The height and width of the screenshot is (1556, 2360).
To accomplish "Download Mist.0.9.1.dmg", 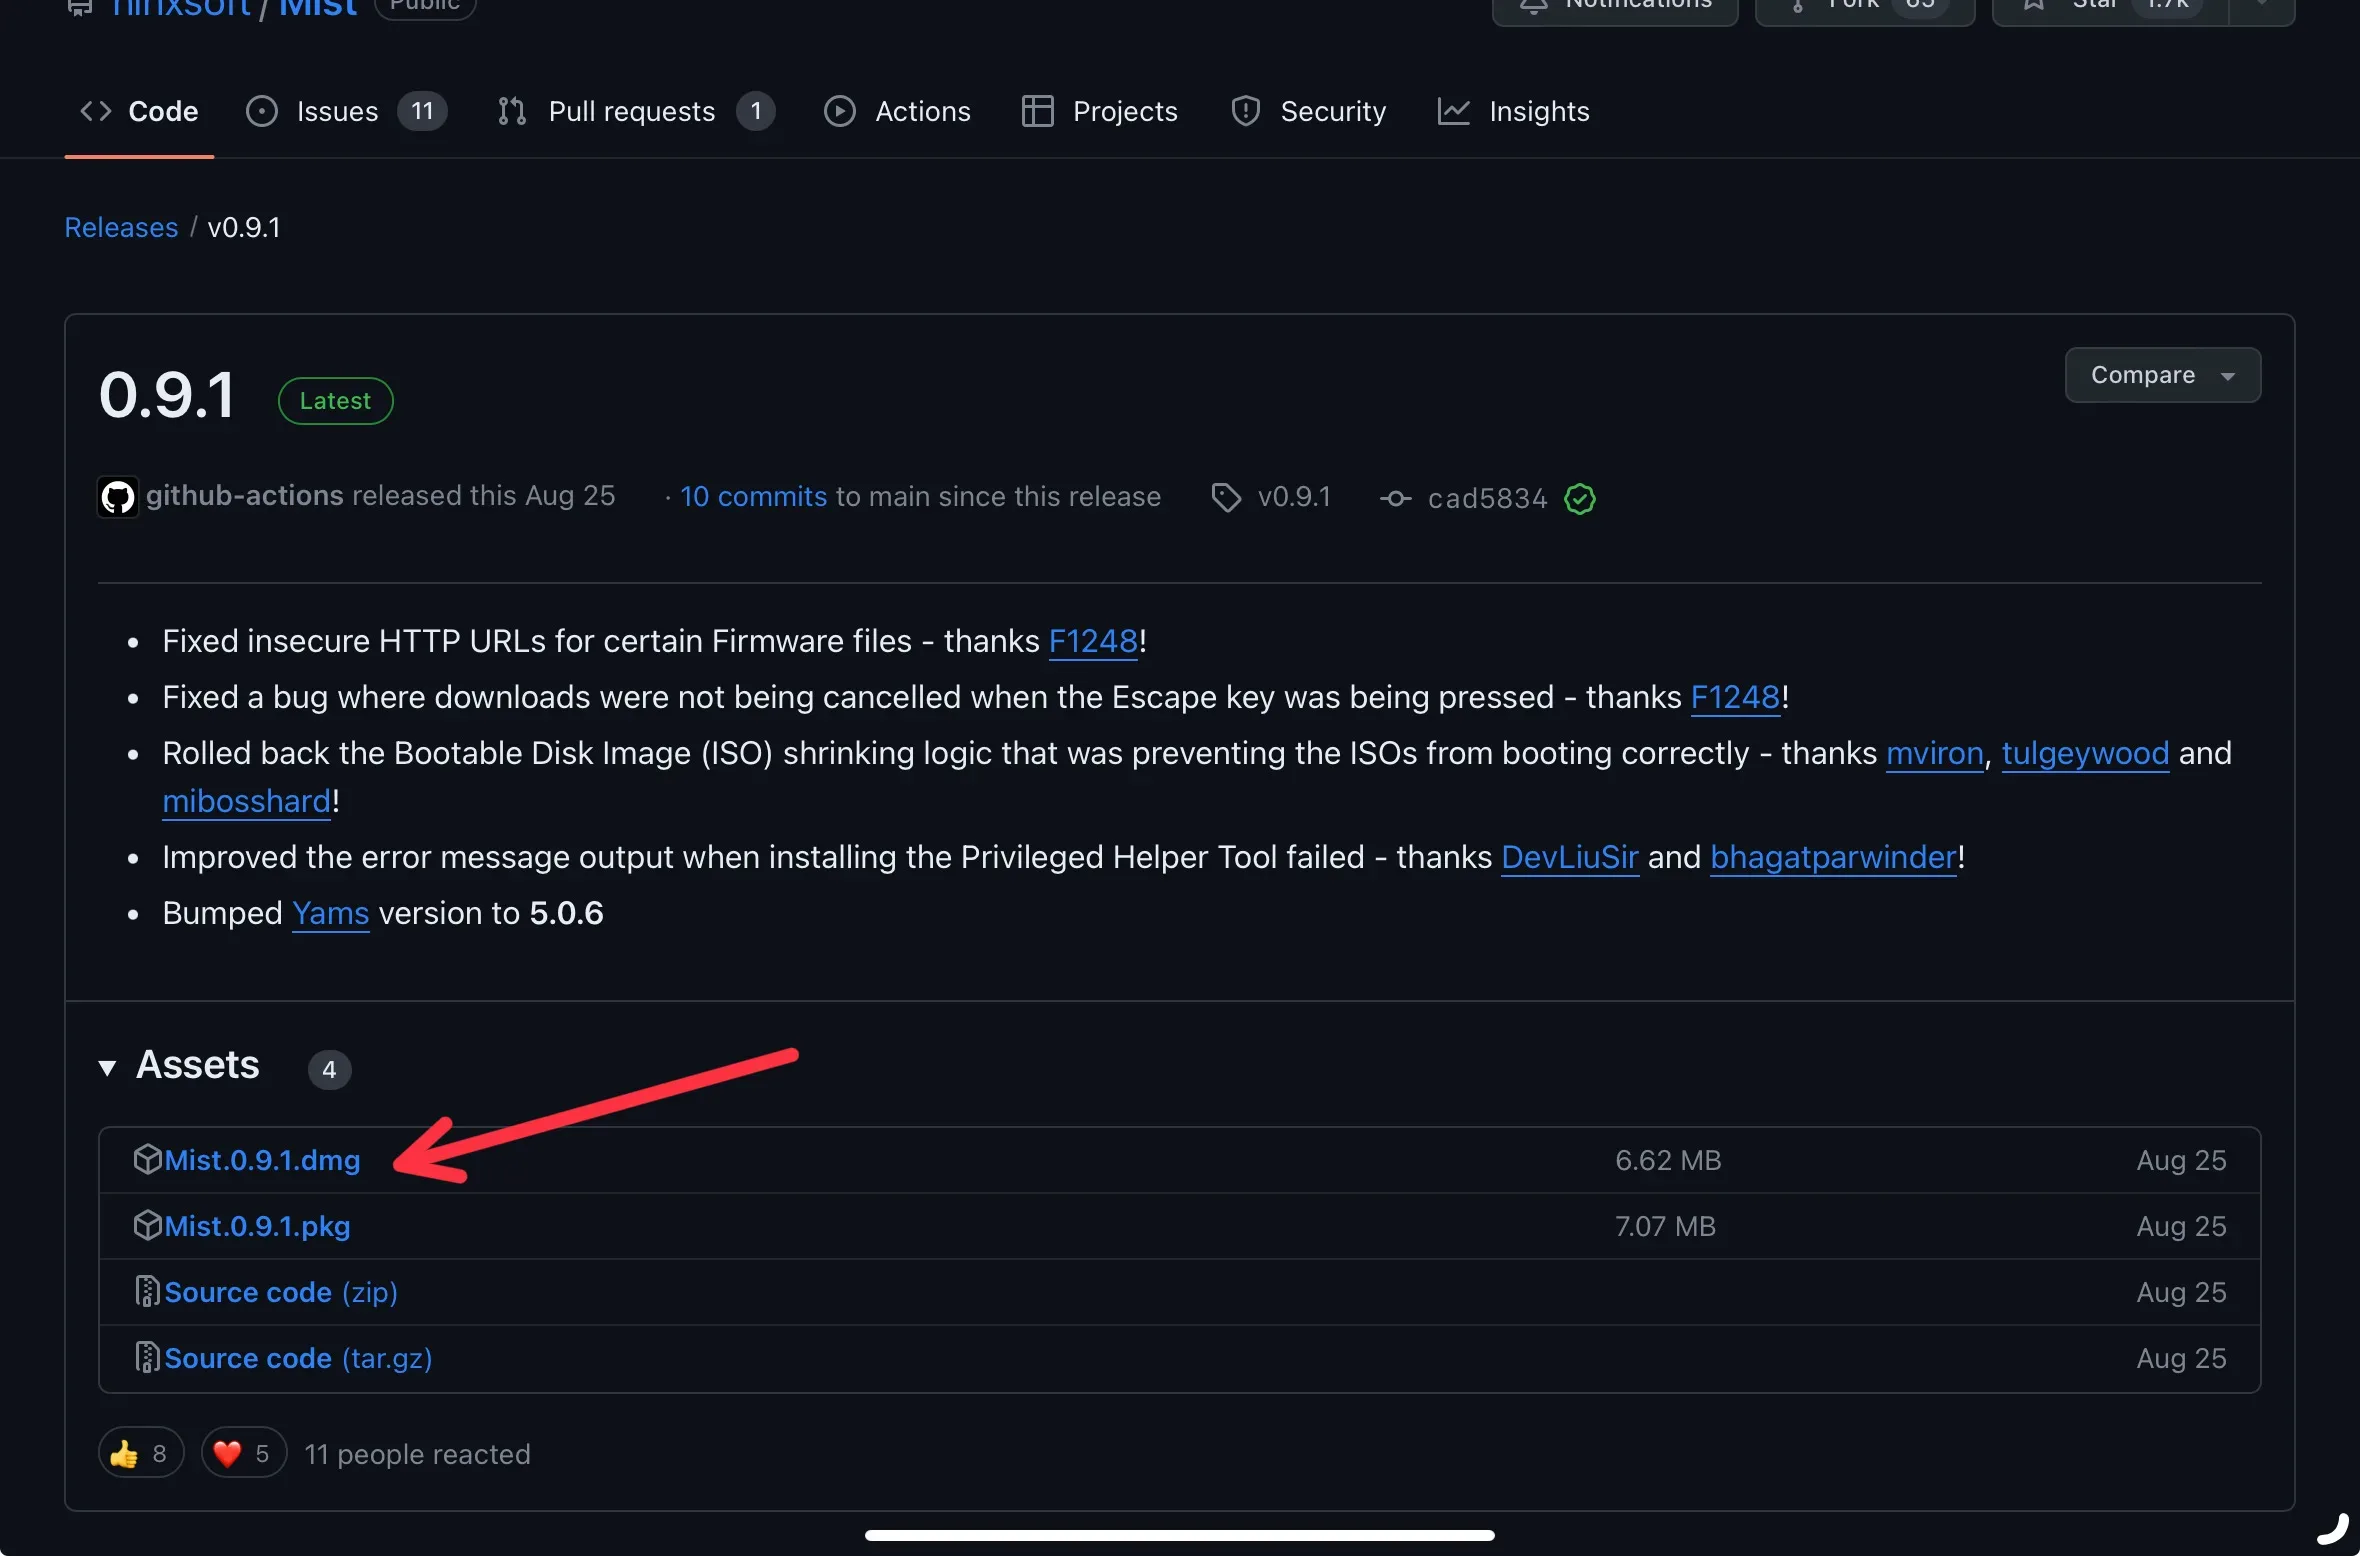I will tap(262, 1160).
